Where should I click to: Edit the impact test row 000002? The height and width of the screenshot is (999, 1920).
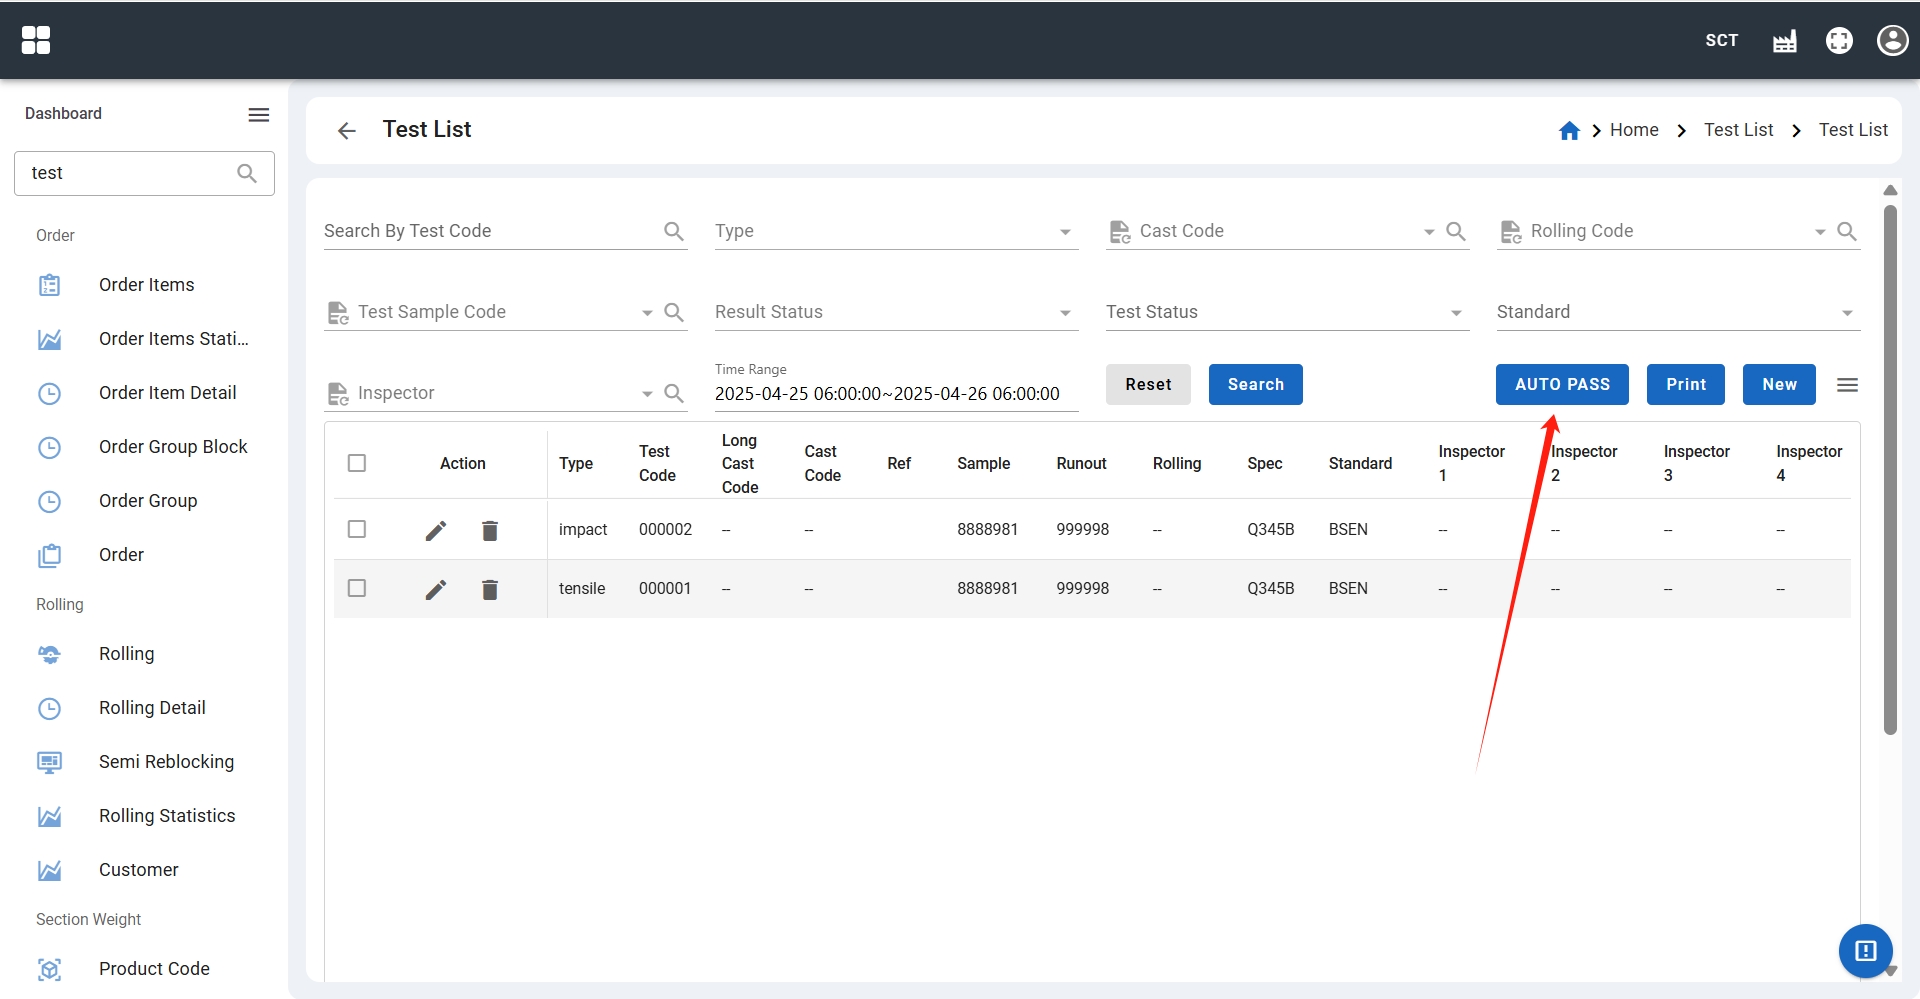436,530
